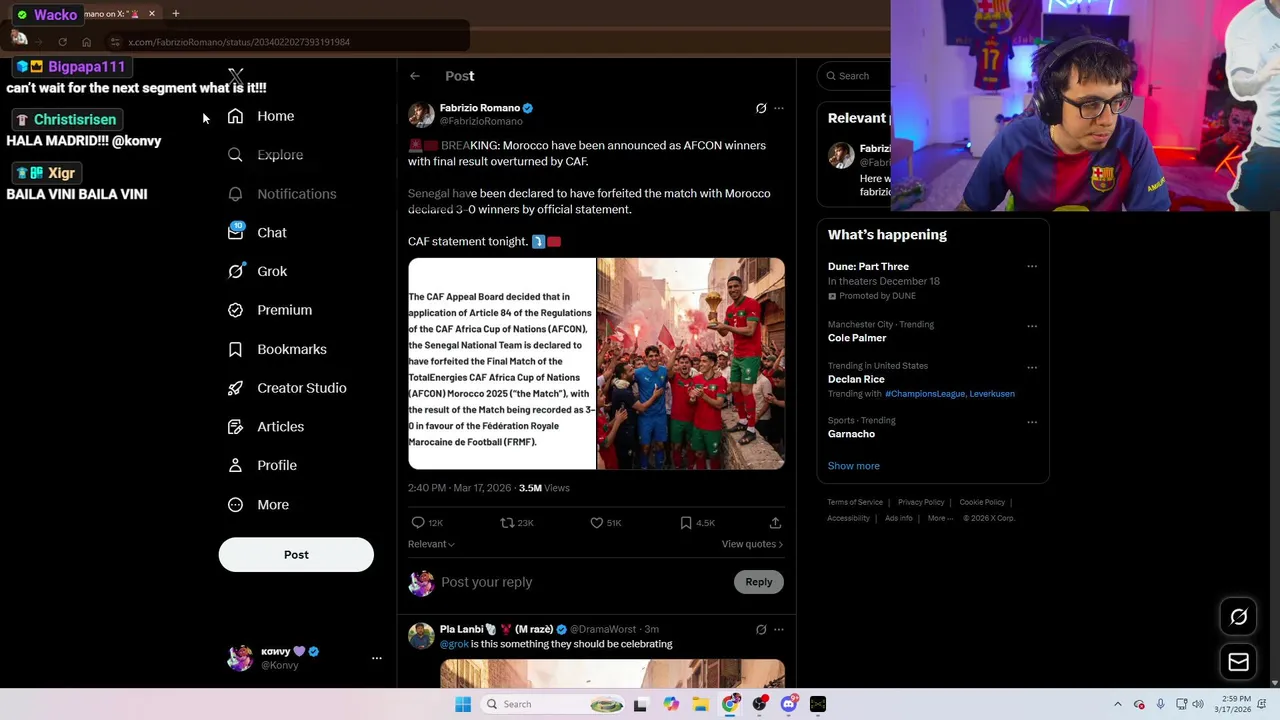Open the Garnacho trending topic
Screen dimensions: 1280x720
click(x=851, y=434)
